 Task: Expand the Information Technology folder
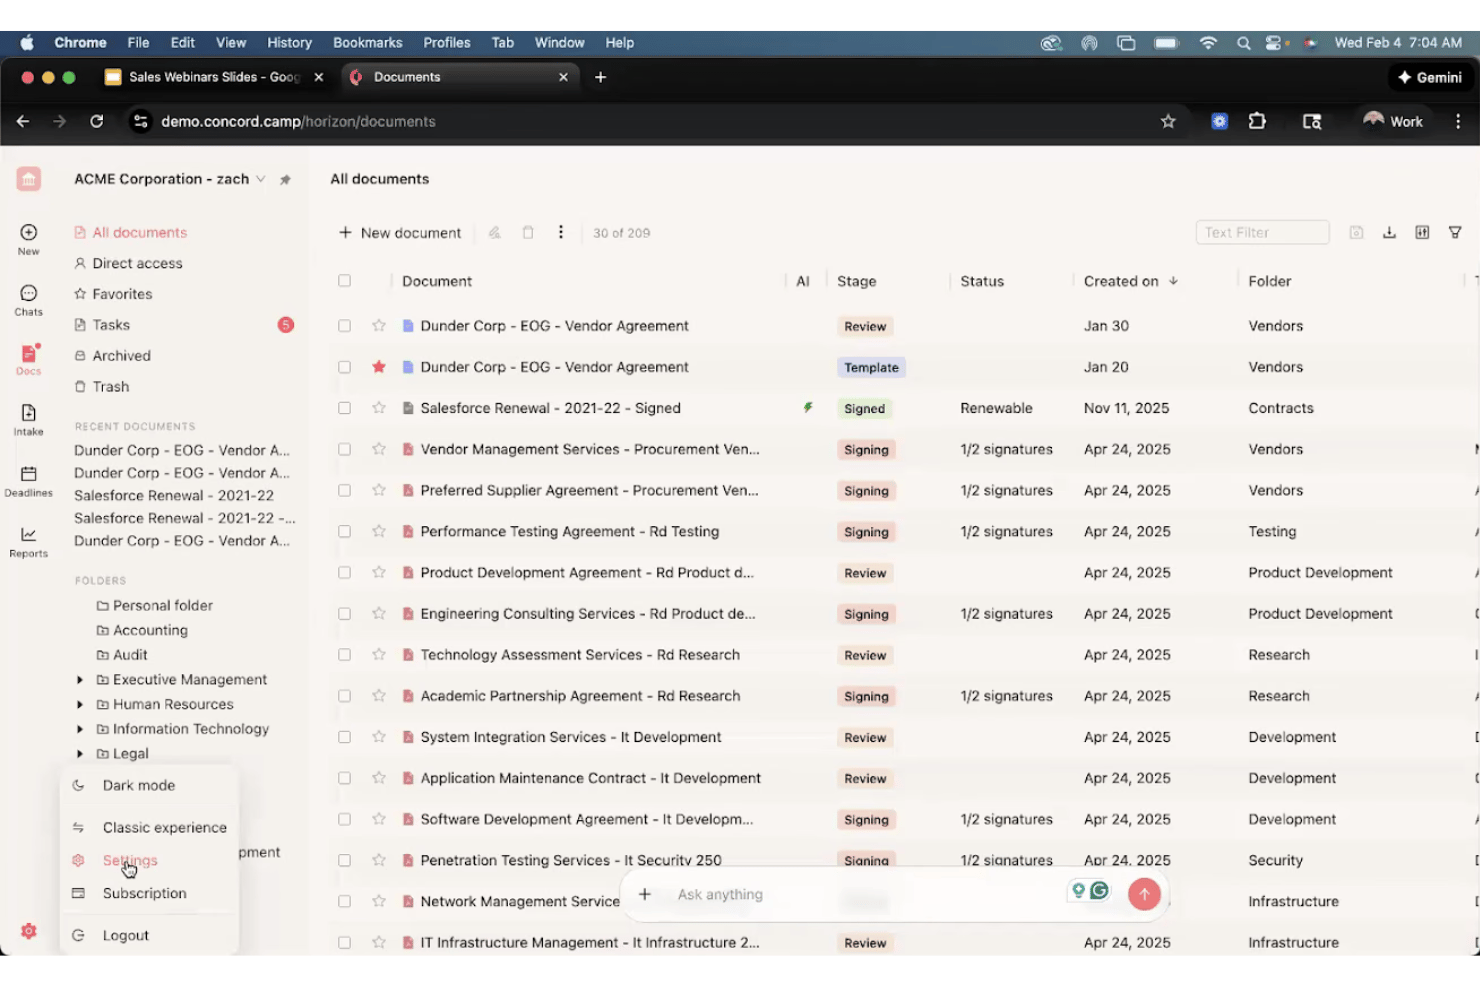point(80,730)
